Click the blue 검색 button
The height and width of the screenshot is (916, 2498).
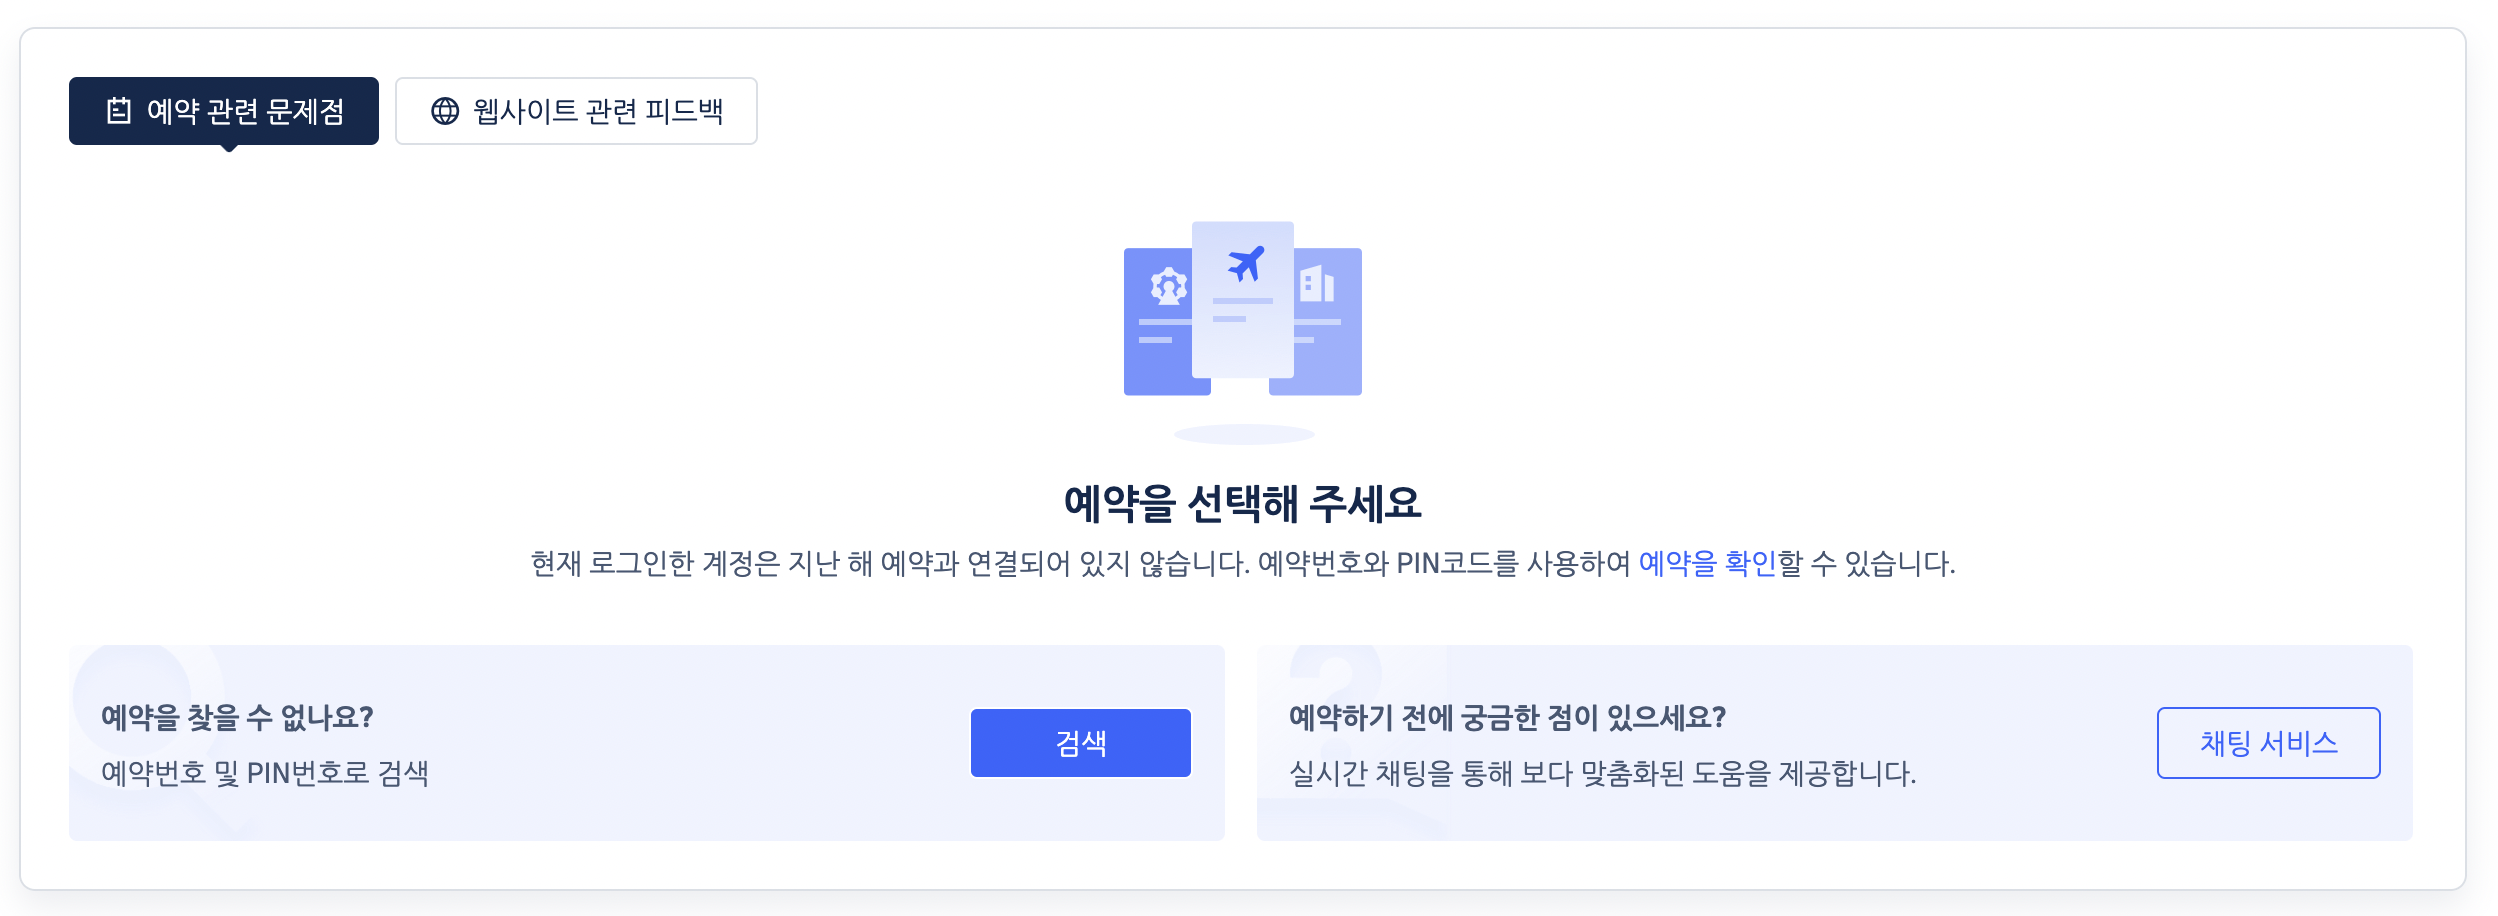coord(1079,742)
